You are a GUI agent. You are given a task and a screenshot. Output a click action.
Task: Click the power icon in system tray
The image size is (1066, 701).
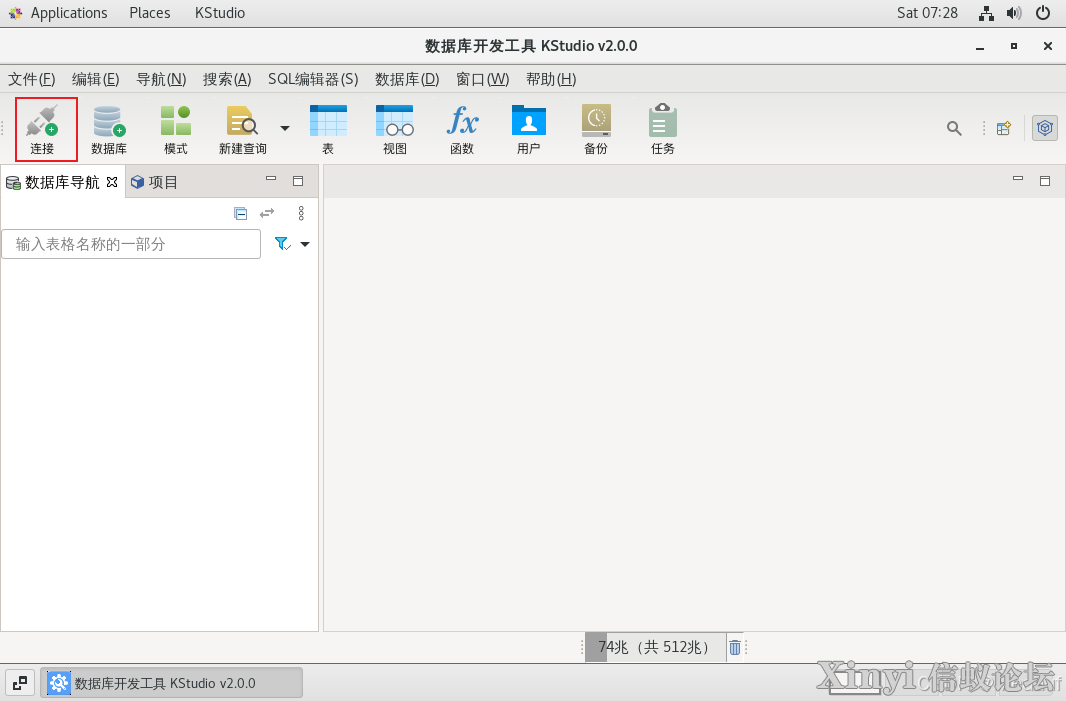pos(1043,13)
